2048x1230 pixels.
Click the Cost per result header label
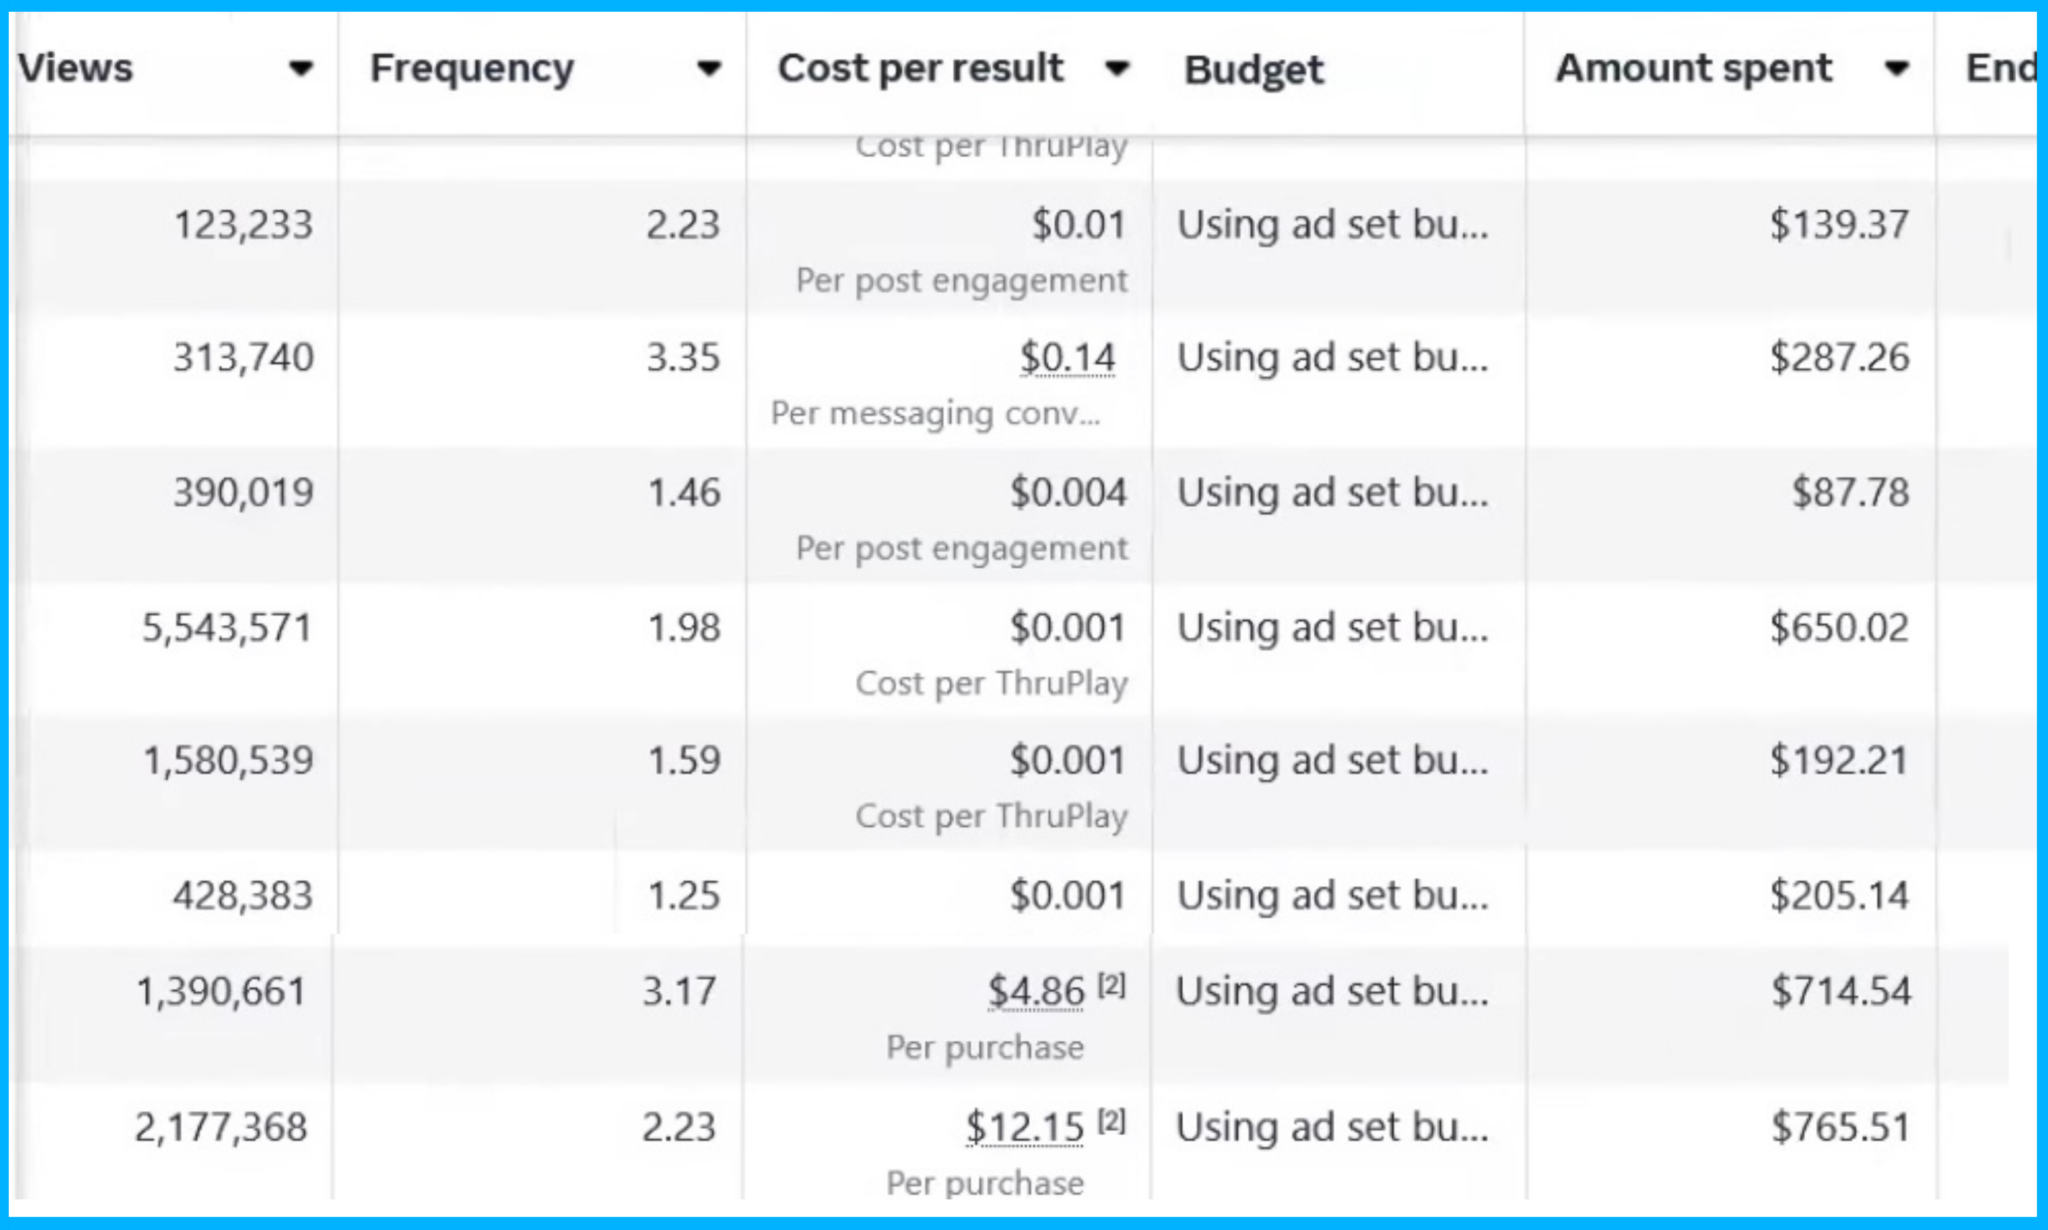[x=921, y=69]
